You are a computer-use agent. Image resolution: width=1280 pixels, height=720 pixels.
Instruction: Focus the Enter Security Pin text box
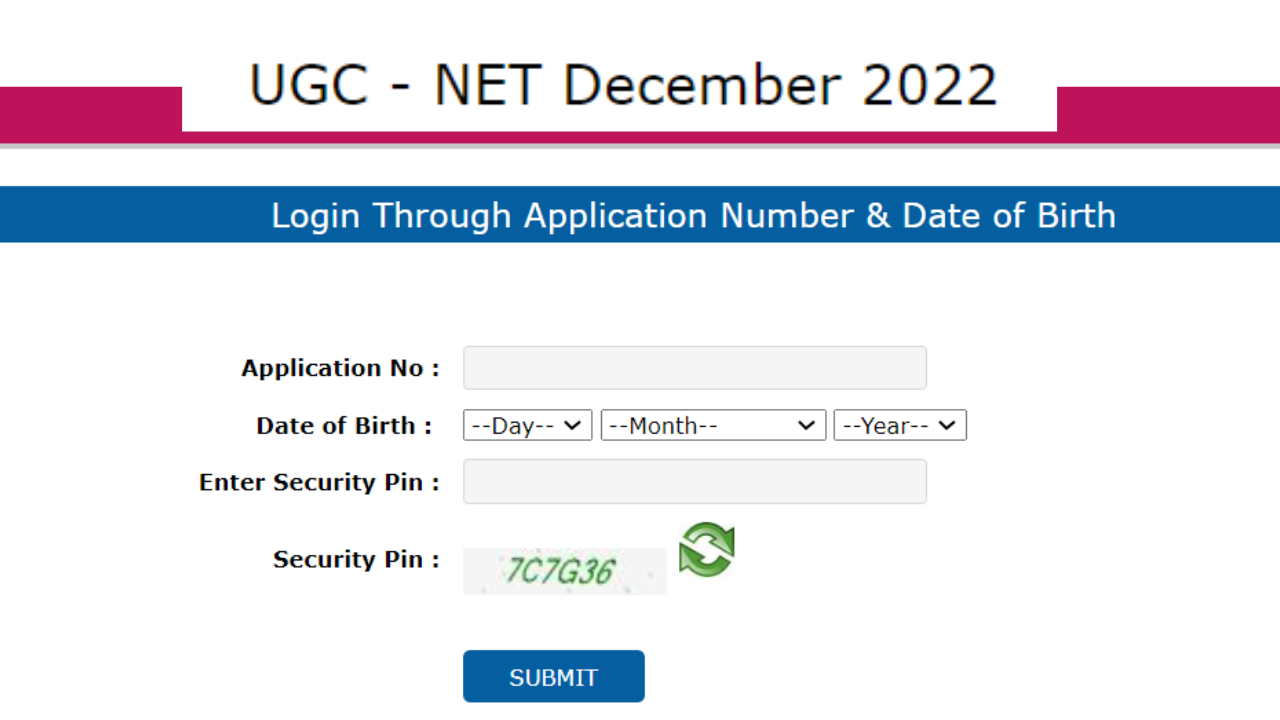pyautogui.click(x=694, y=481)
